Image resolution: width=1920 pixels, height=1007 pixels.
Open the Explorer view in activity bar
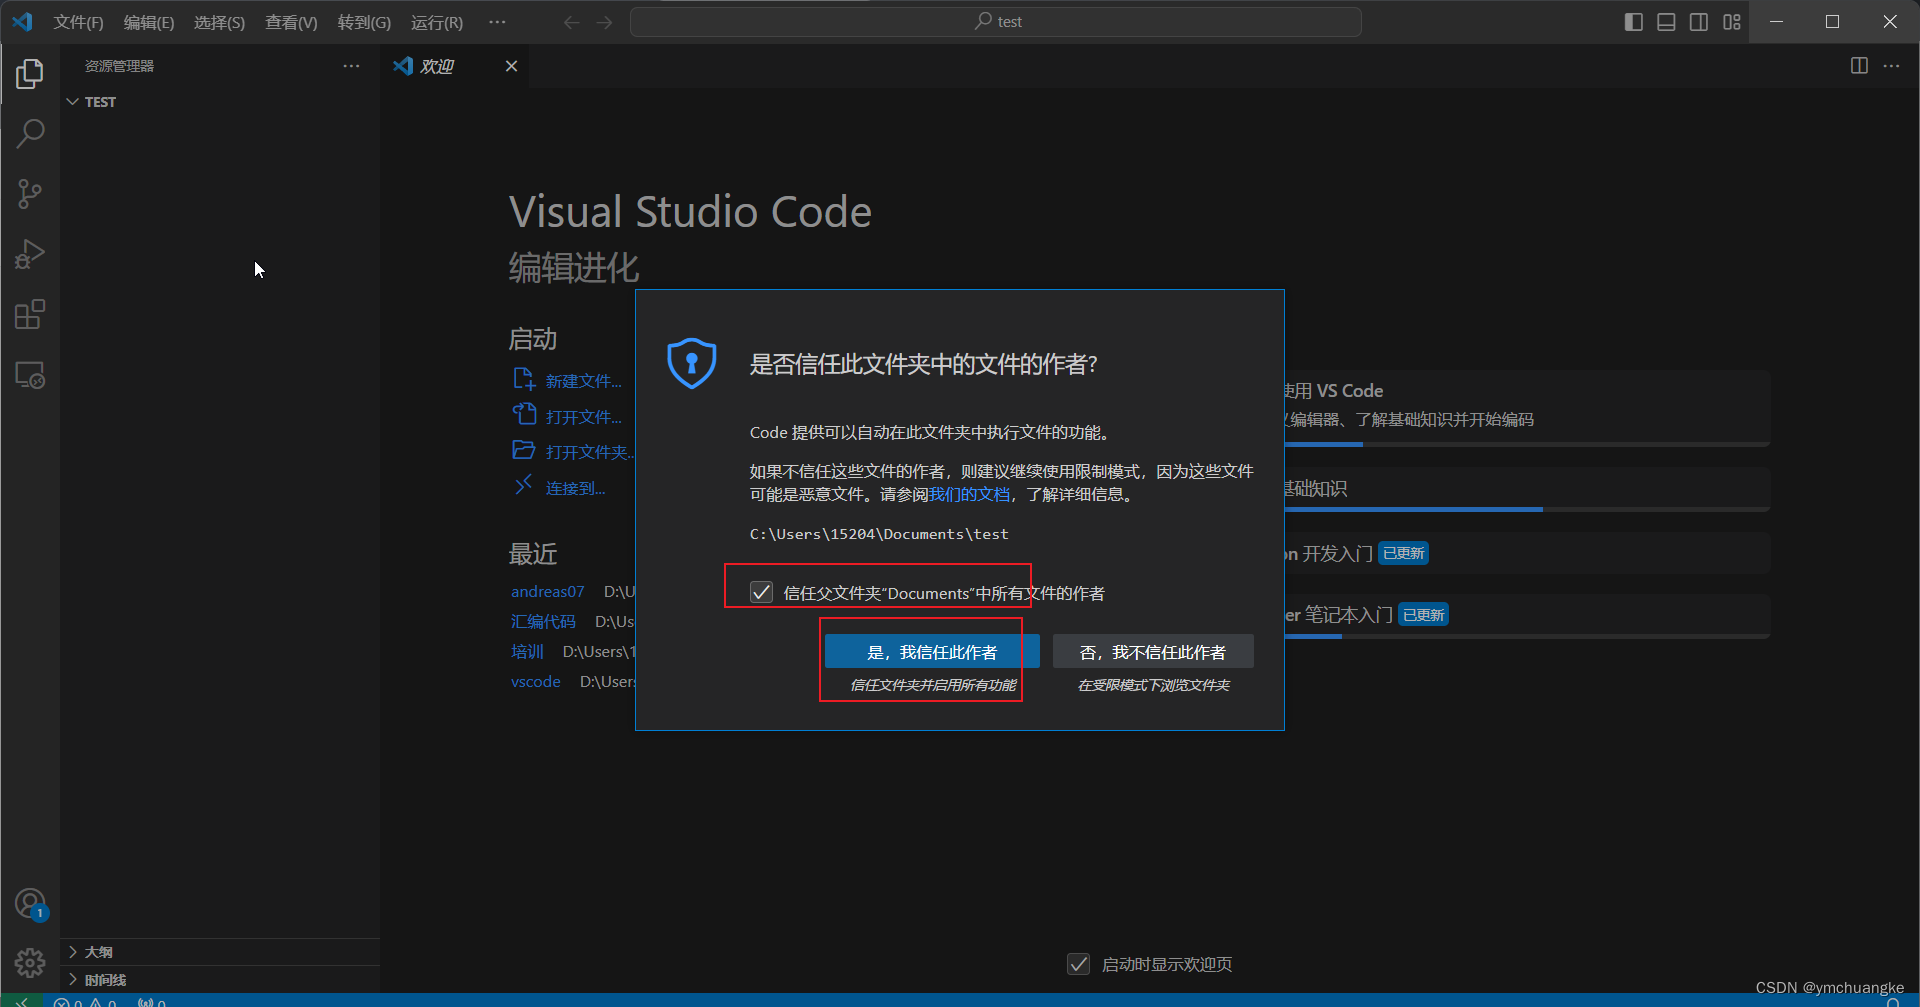30,73
